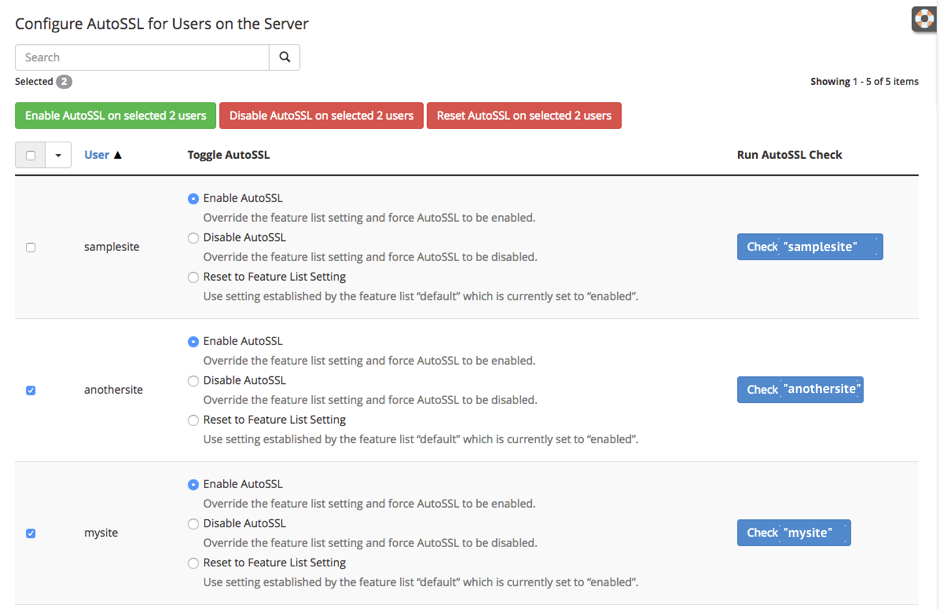Run the Check "anothersite" action
The height and width of the screenshot is (609, 940).
point(800,389)
